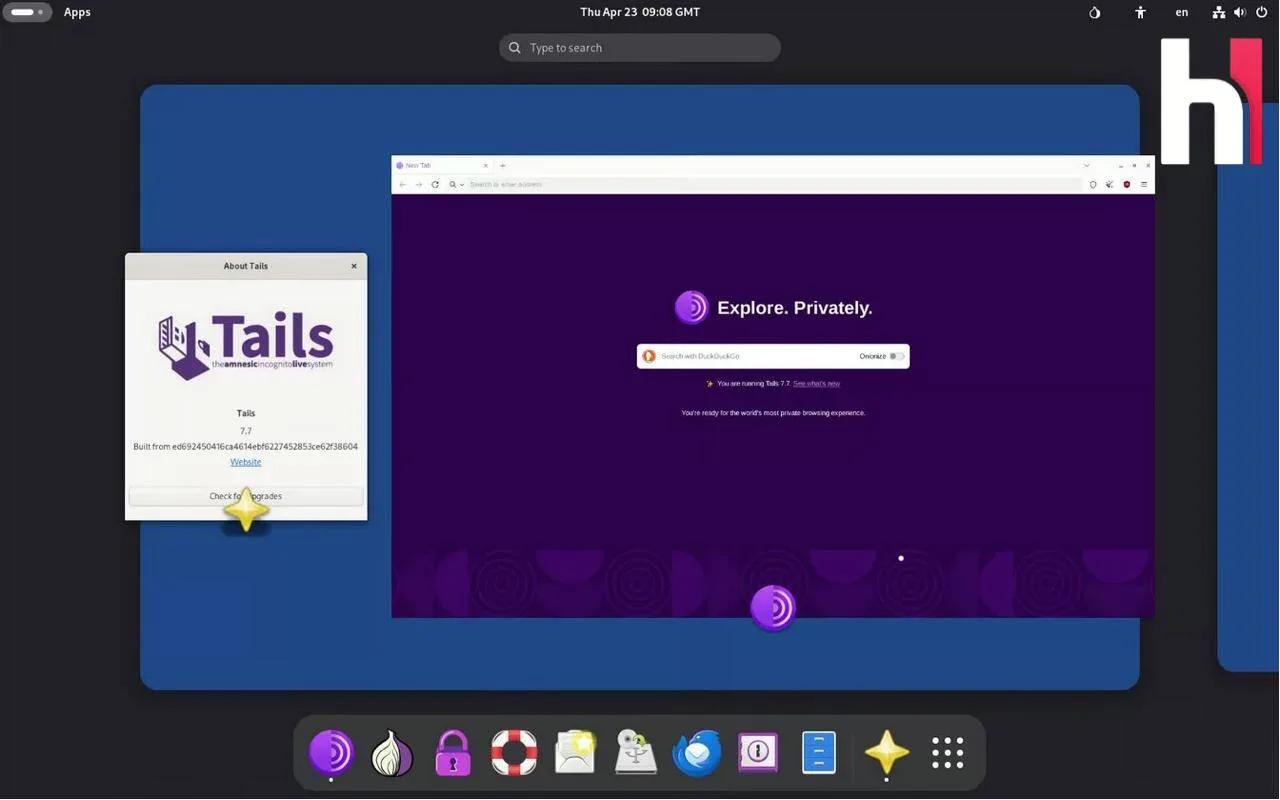Toggle the workspace indicator pill at top-left
1280x800 pixels.
coord(27,12)
